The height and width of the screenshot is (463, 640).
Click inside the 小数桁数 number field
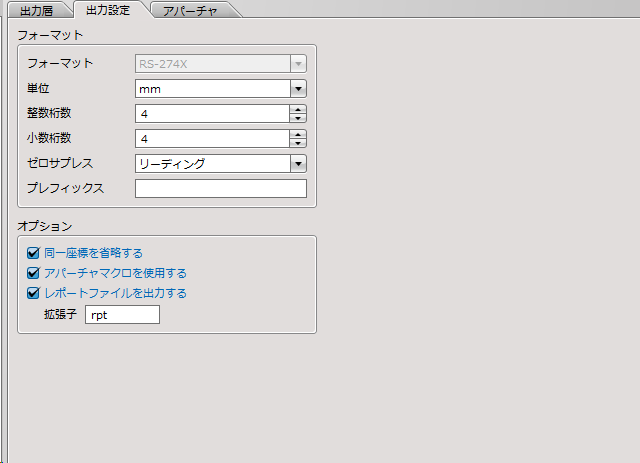point(210,139)
